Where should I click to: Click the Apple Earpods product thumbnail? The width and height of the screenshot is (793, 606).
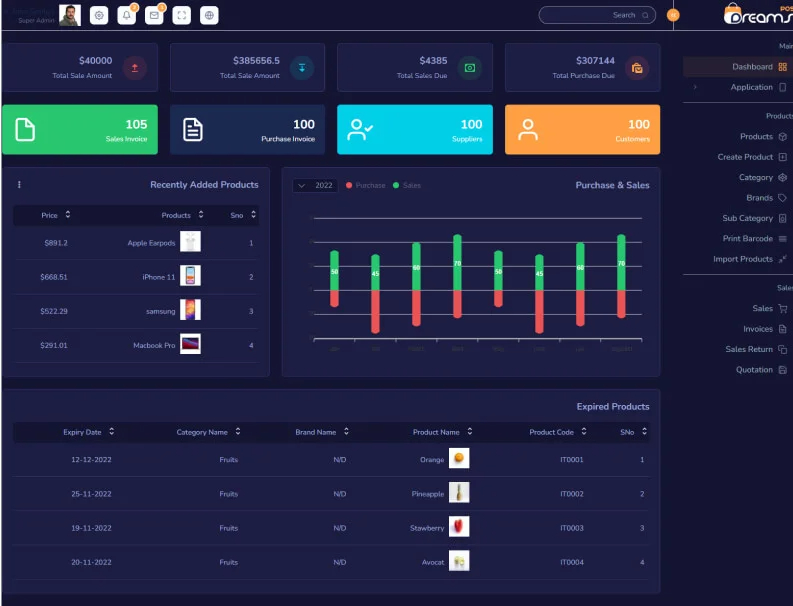[190, 241]
